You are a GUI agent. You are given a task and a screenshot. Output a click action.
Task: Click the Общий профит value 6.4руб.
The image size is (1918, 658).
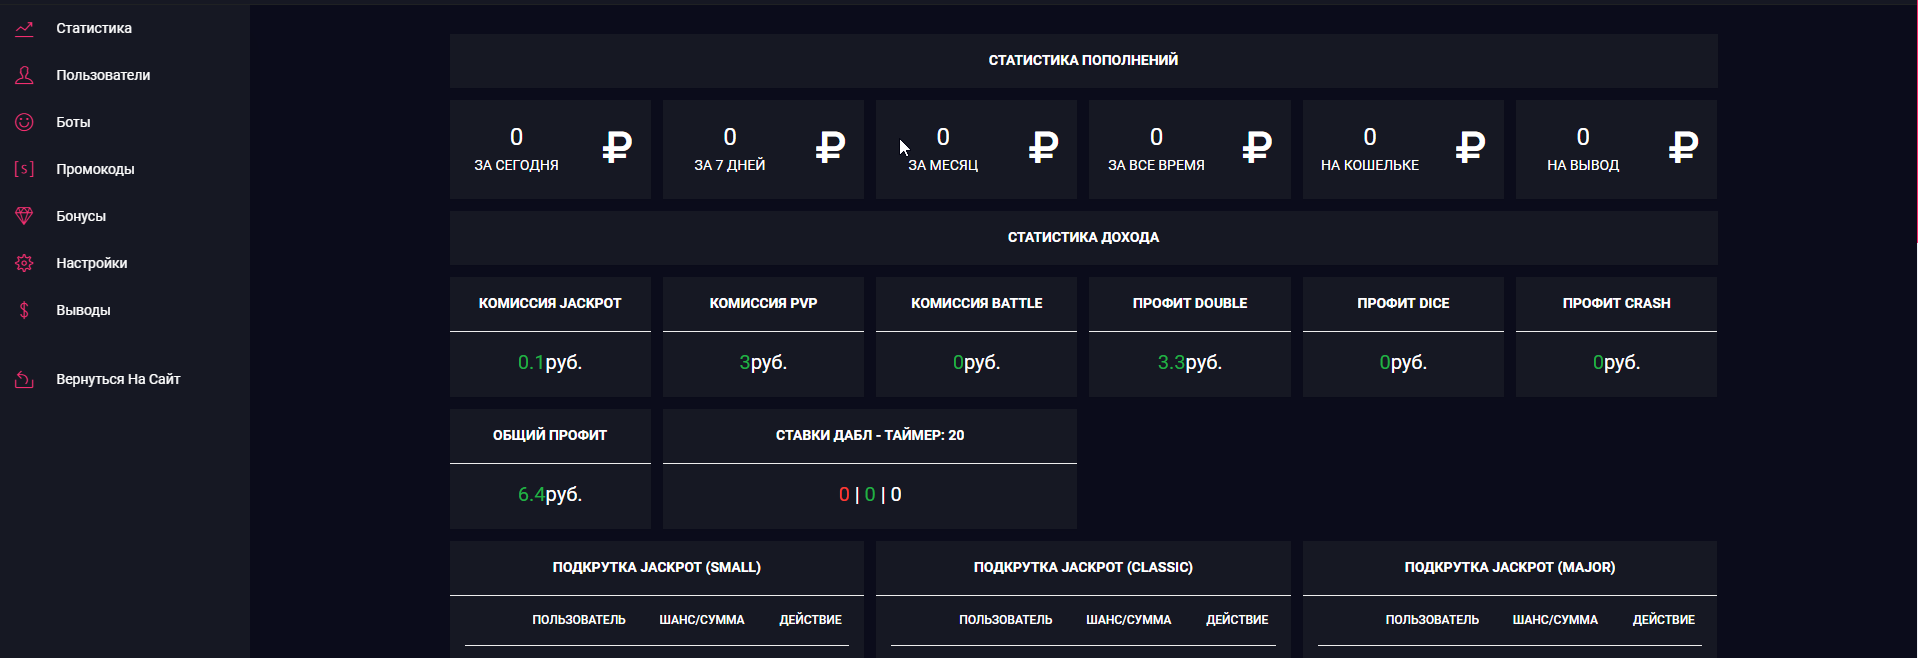coord(550,494)
